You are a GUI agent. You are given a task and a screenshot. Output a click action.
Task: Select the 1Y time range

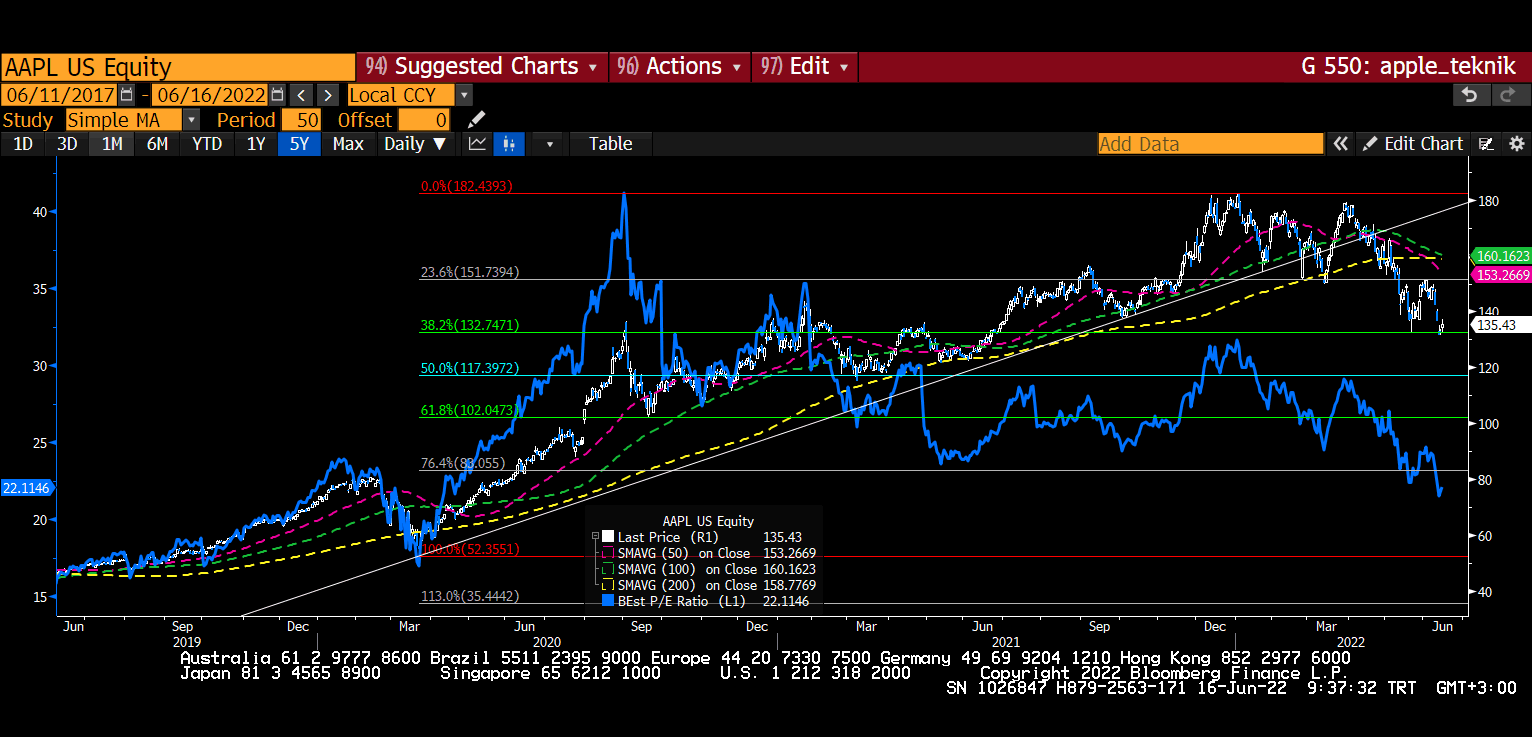tap(256, 144)
